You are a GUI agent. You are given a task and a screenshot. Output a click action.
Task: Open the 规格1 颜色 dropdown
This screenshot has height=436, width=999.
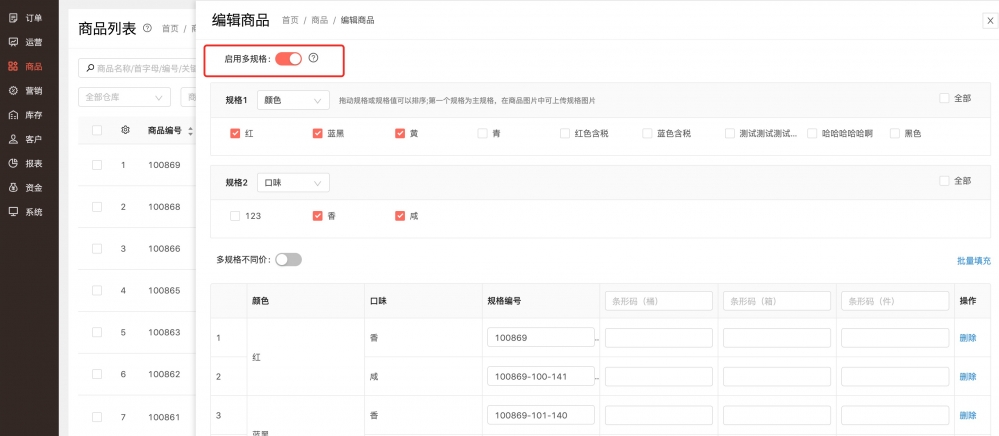pyautogui.click(x=293, y=100)
